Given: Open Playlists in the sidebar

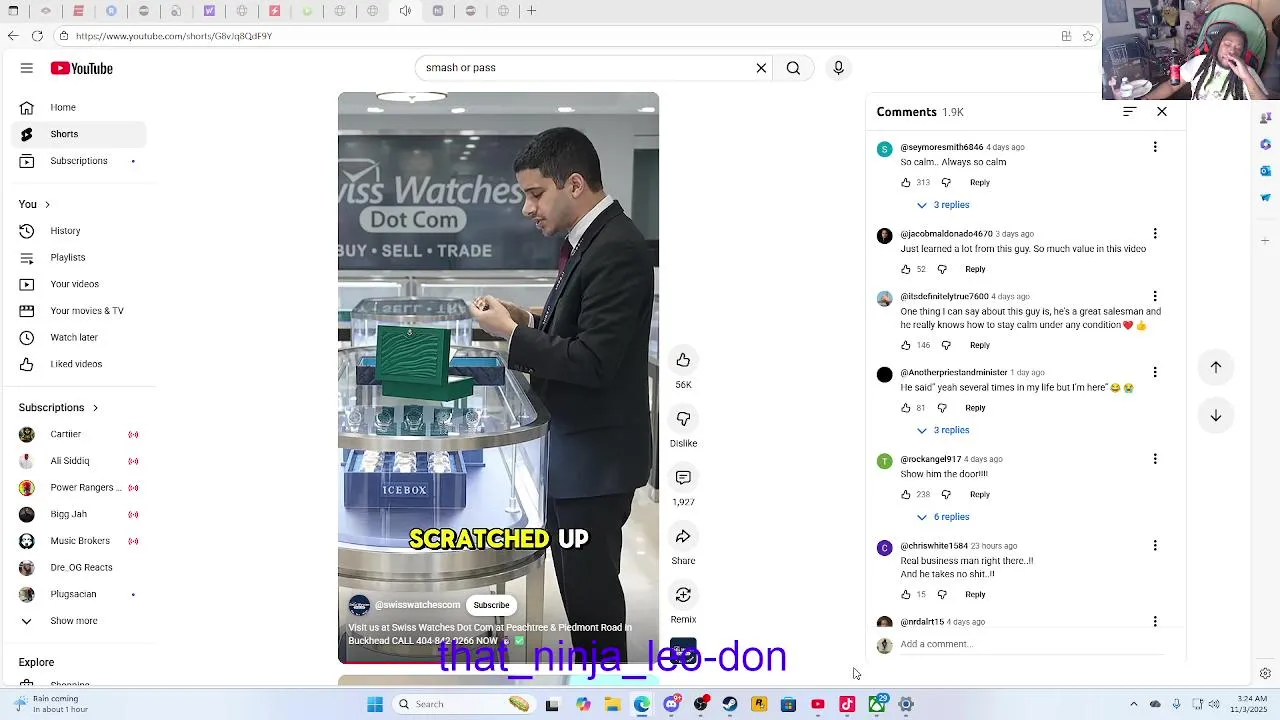Looking at the screenshot, I should tap(79, 258).
